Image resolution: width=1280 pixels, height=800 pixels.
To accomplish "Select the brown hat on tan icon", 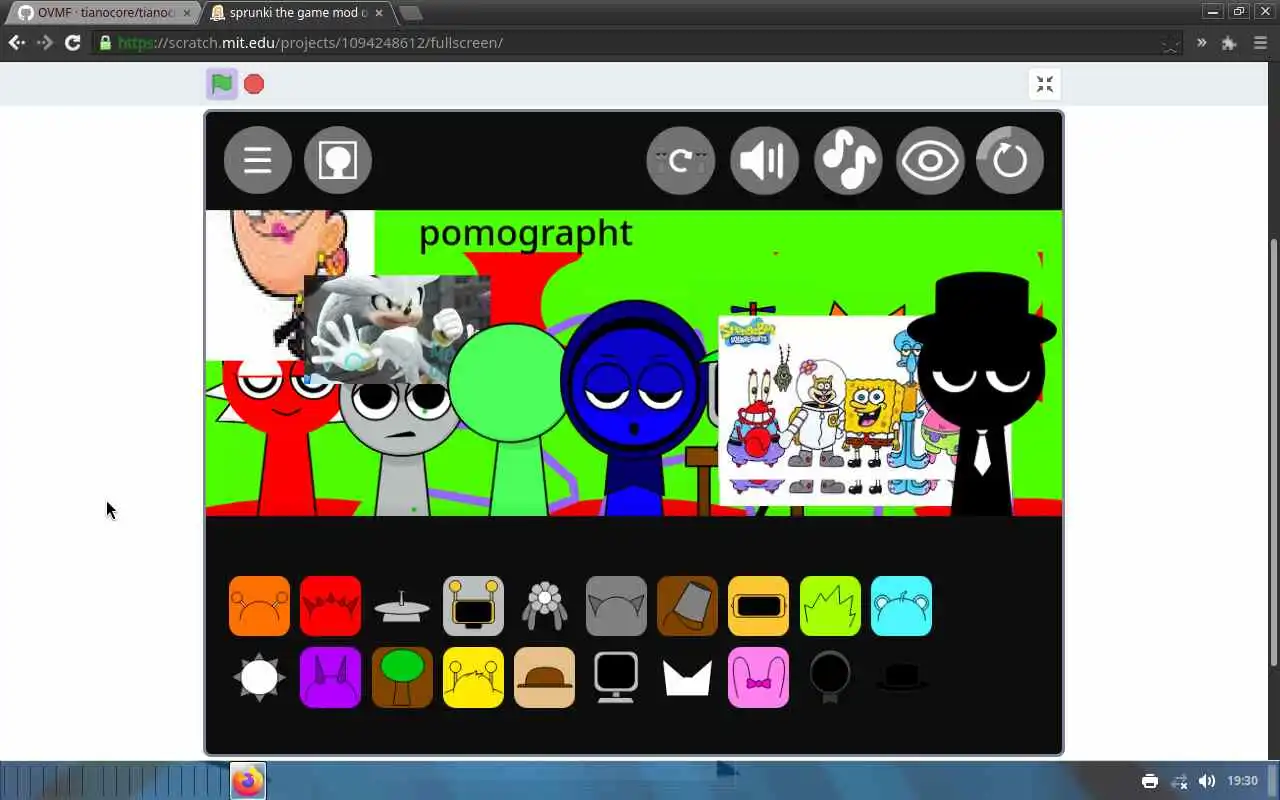I will coord(544,677).
